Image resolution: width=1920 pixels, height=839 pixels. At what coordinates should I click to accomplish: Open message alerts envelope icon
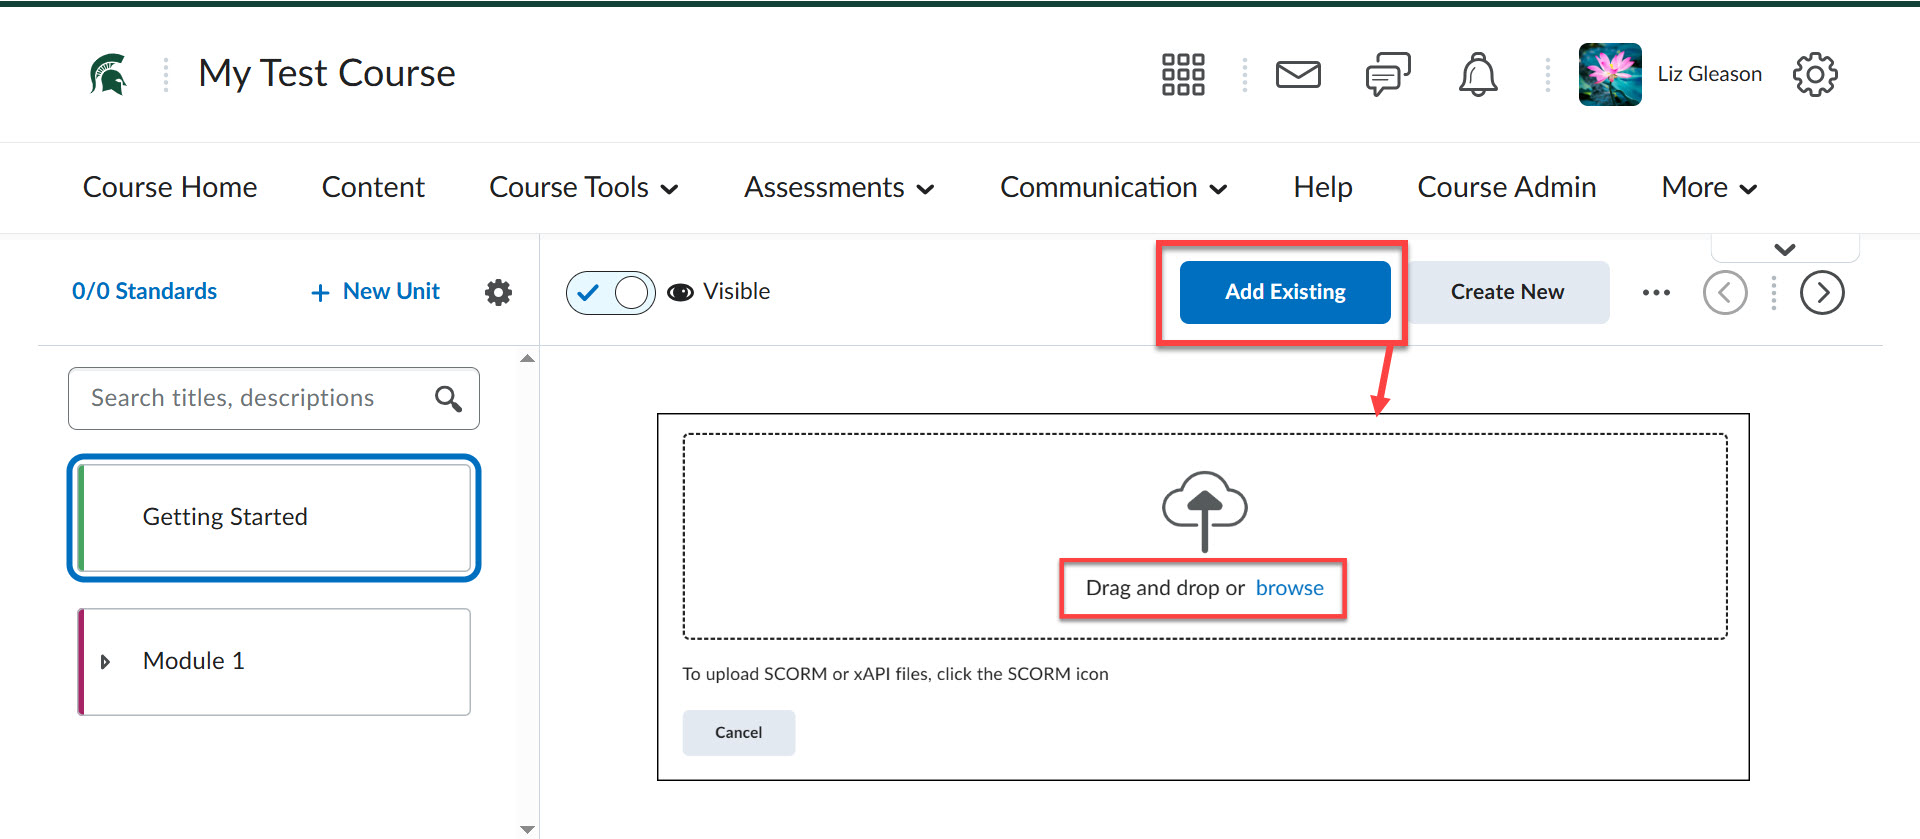(x=1298, y=75)
